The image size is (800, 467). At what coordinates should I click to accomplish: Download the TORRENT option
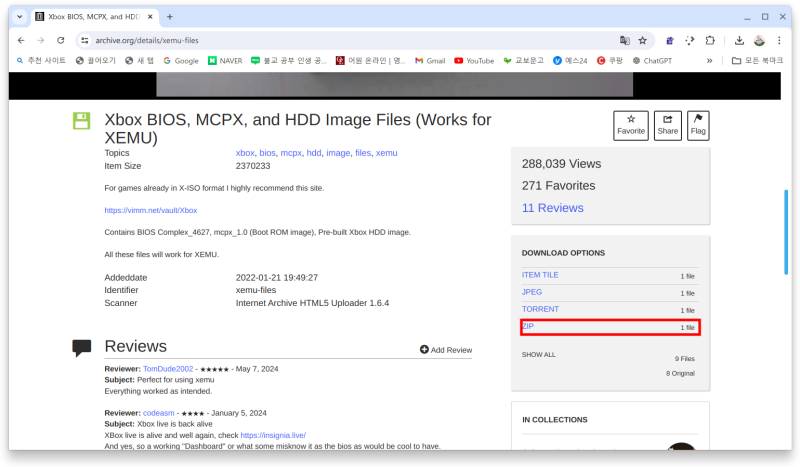[x=540, y=309]
